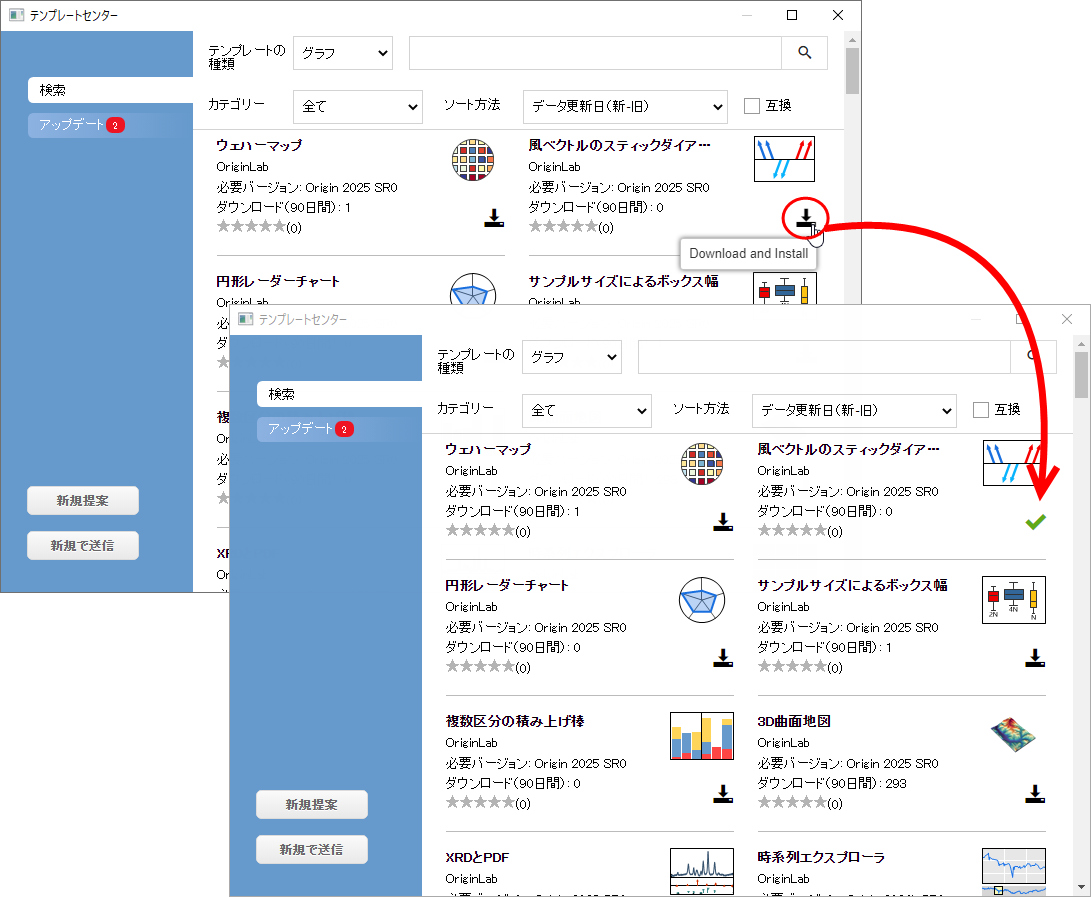The image size is (1091, 897).
Task: Open 円形レーダーチャート title in front window
Action: point(507,586)
